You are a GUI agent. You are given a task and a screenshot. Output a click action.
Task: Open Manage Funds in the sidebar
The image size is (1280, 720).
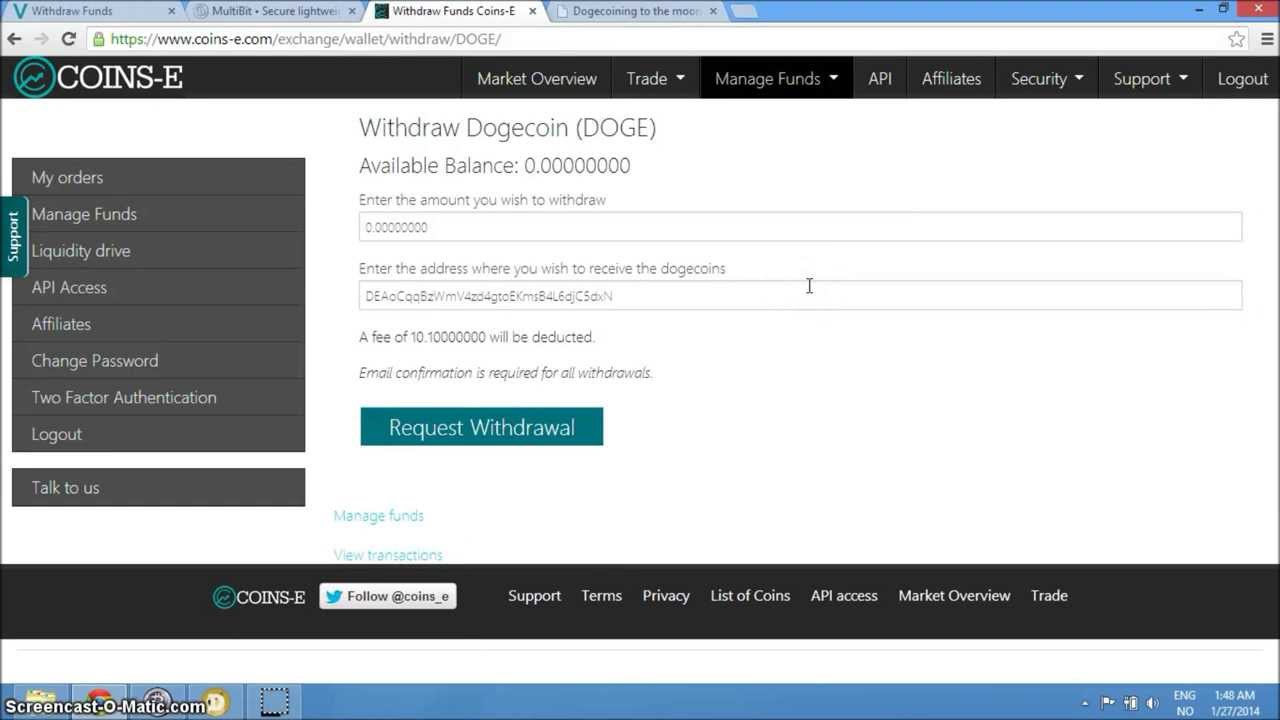pos(158,214)
